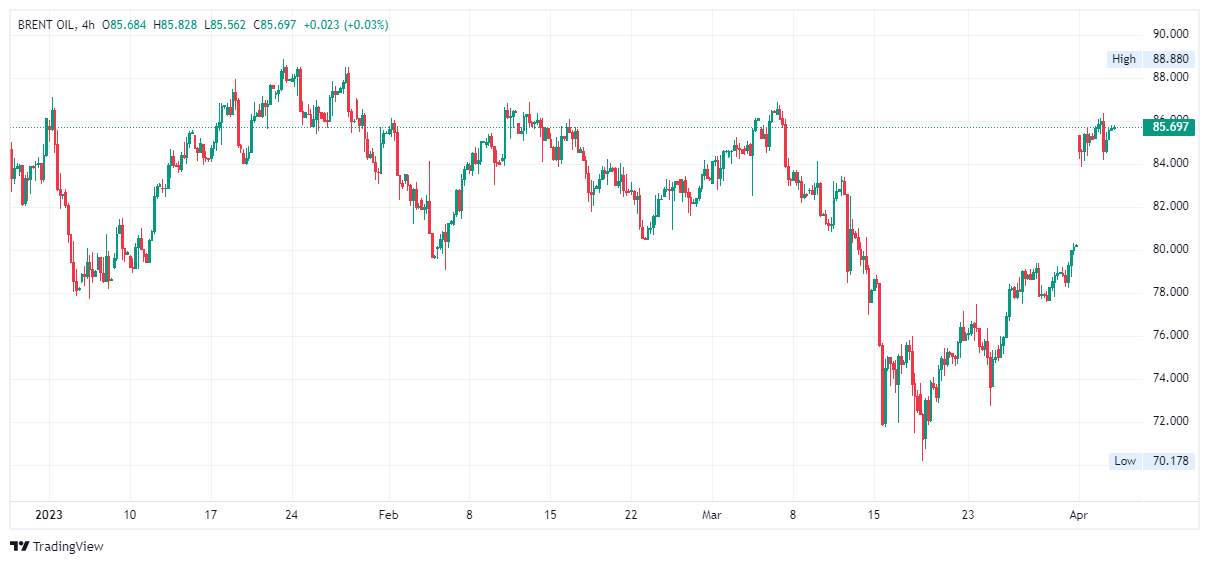The height and width of the screenshot is (564, 1209).
Task: Click the TradingView logo icon
Action: 19,546
